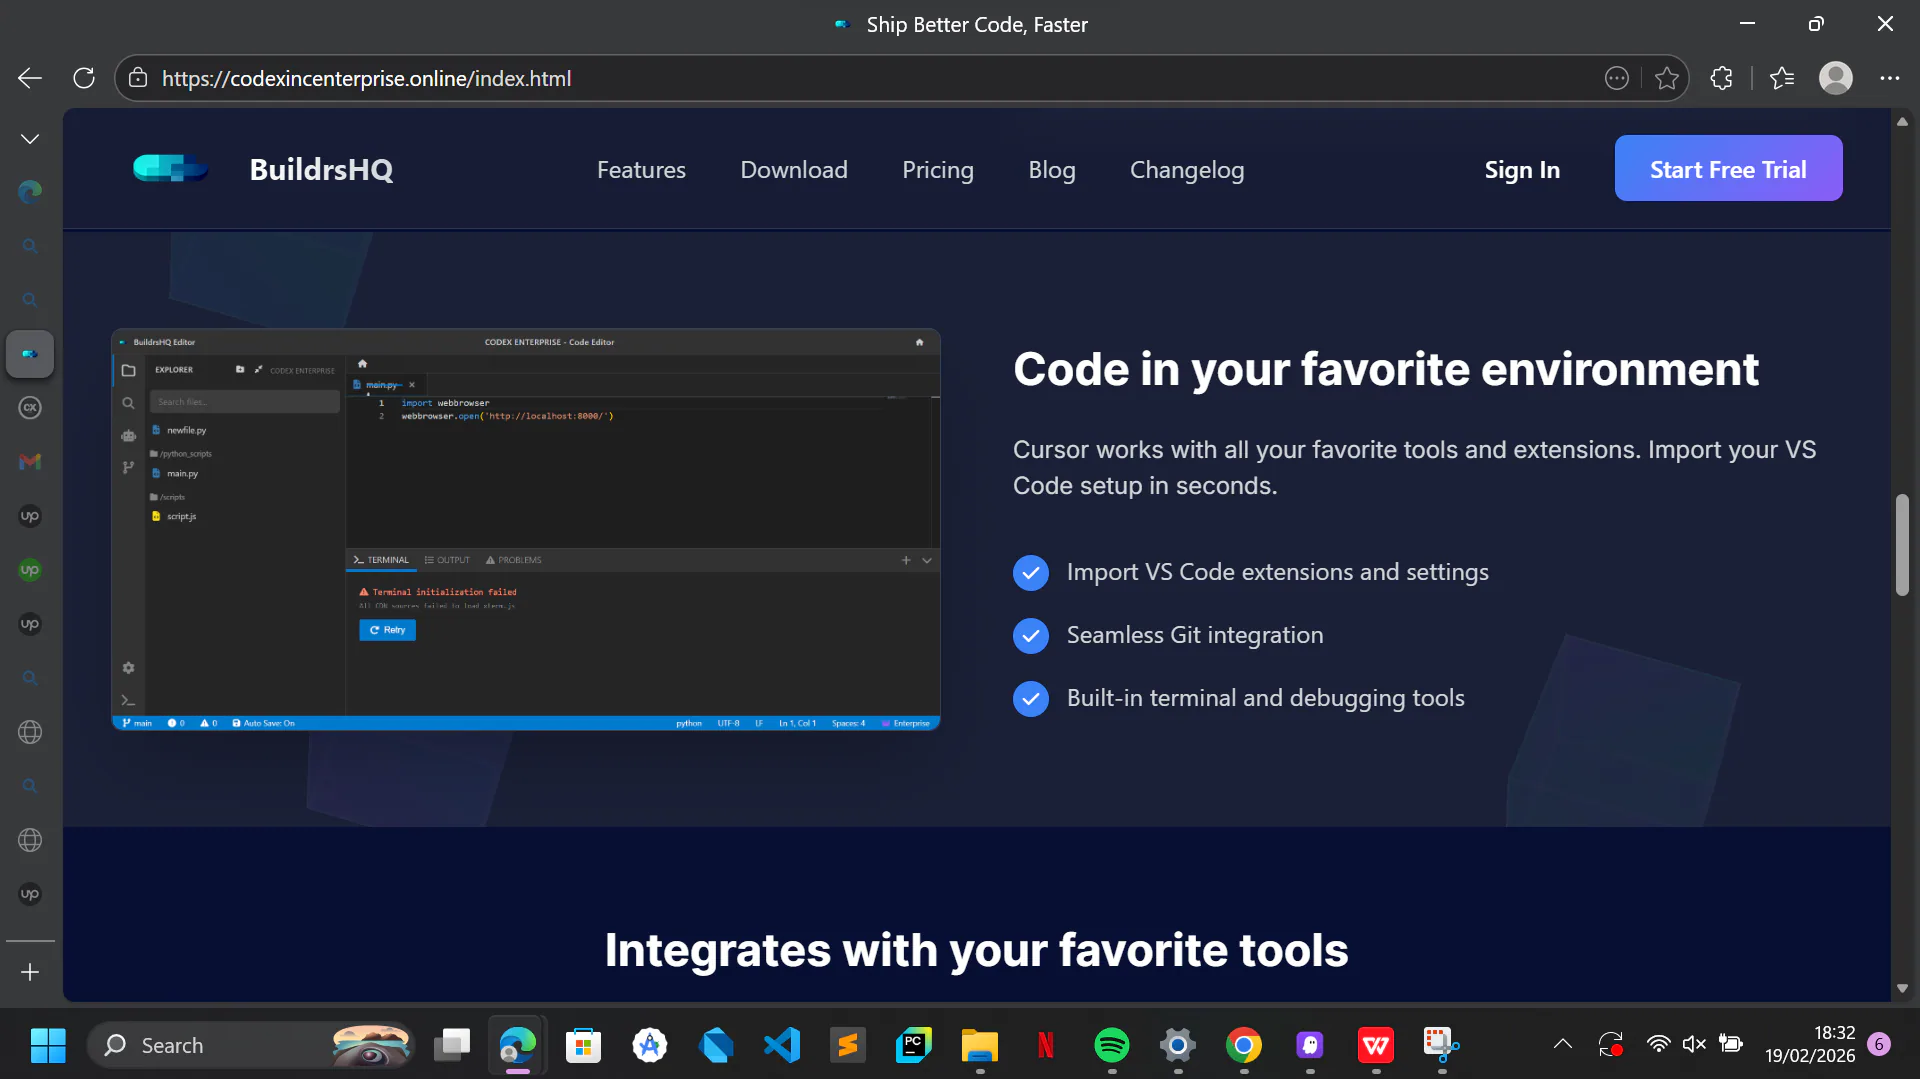The image size is (1920, 1079).
Task: Click the BuildrsHQ brand name
Action: [x=321, y=170]
